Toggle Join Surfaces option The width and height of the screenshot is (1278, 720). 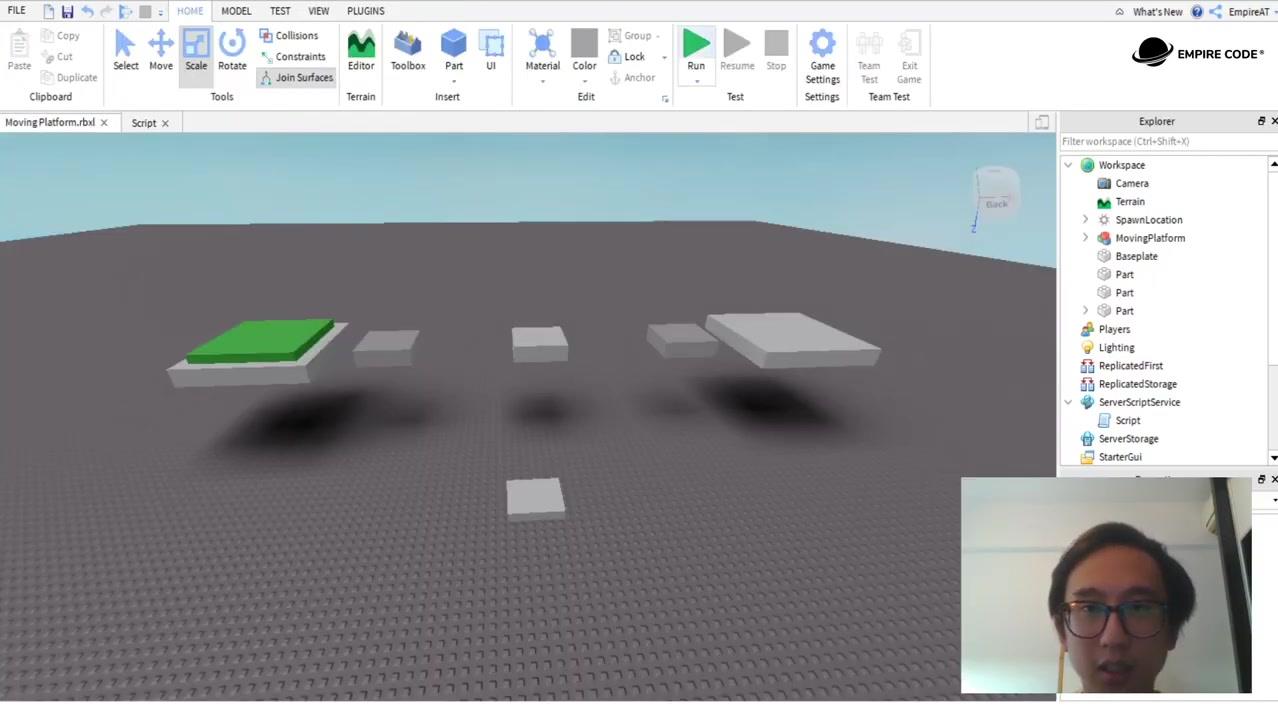(x=296, y=78)
